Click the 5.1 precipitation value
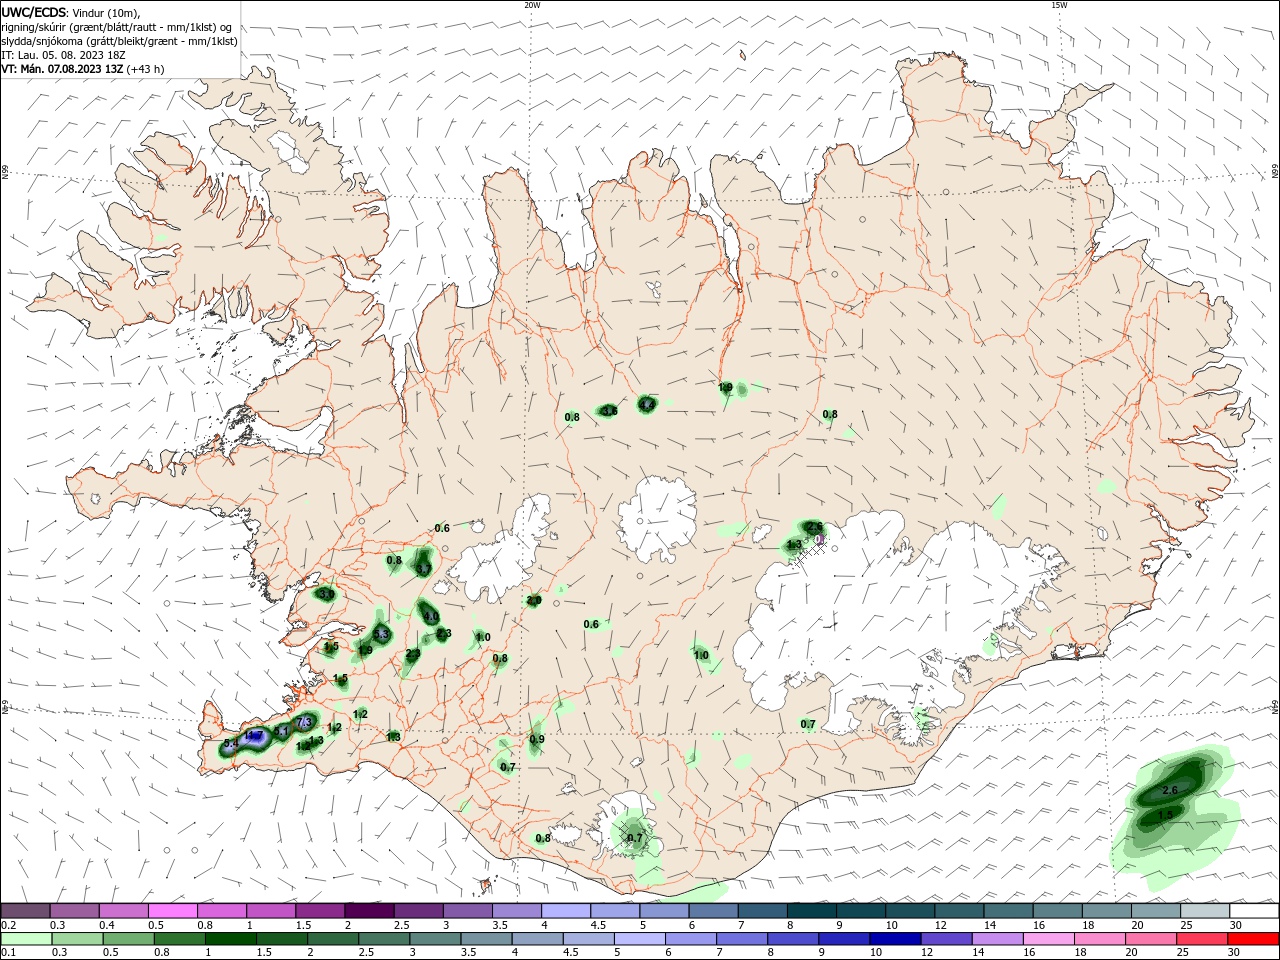The height and width of the screenshot is (960, 1280). tap(282, 732)
